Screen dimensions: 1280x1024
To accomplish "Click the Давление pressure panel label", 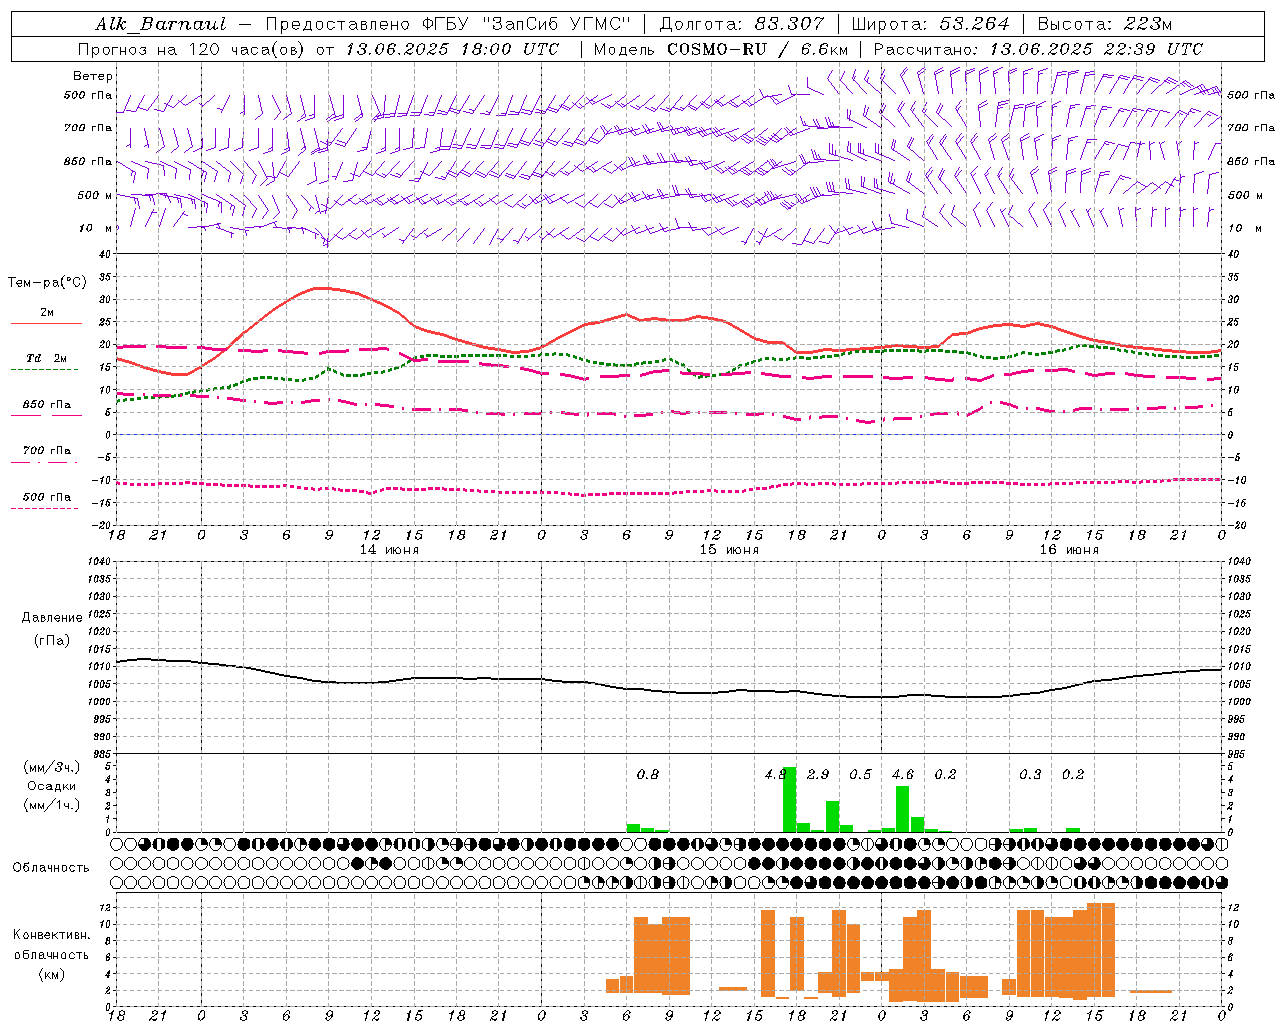I will click(52, 618).
